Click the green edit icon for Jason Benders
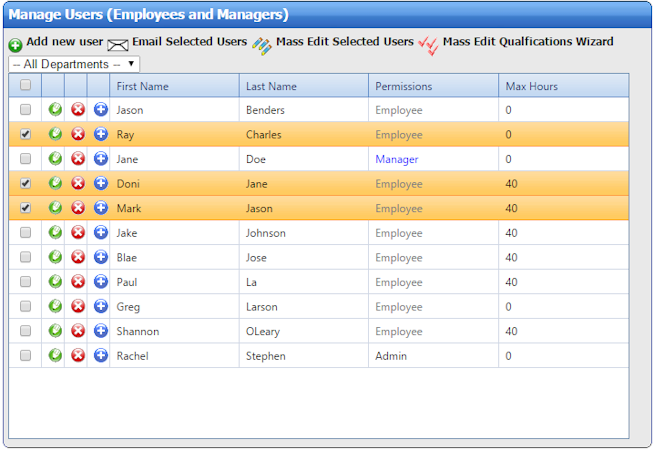Screen dimensions: 656x450 [x=55, y=110]
